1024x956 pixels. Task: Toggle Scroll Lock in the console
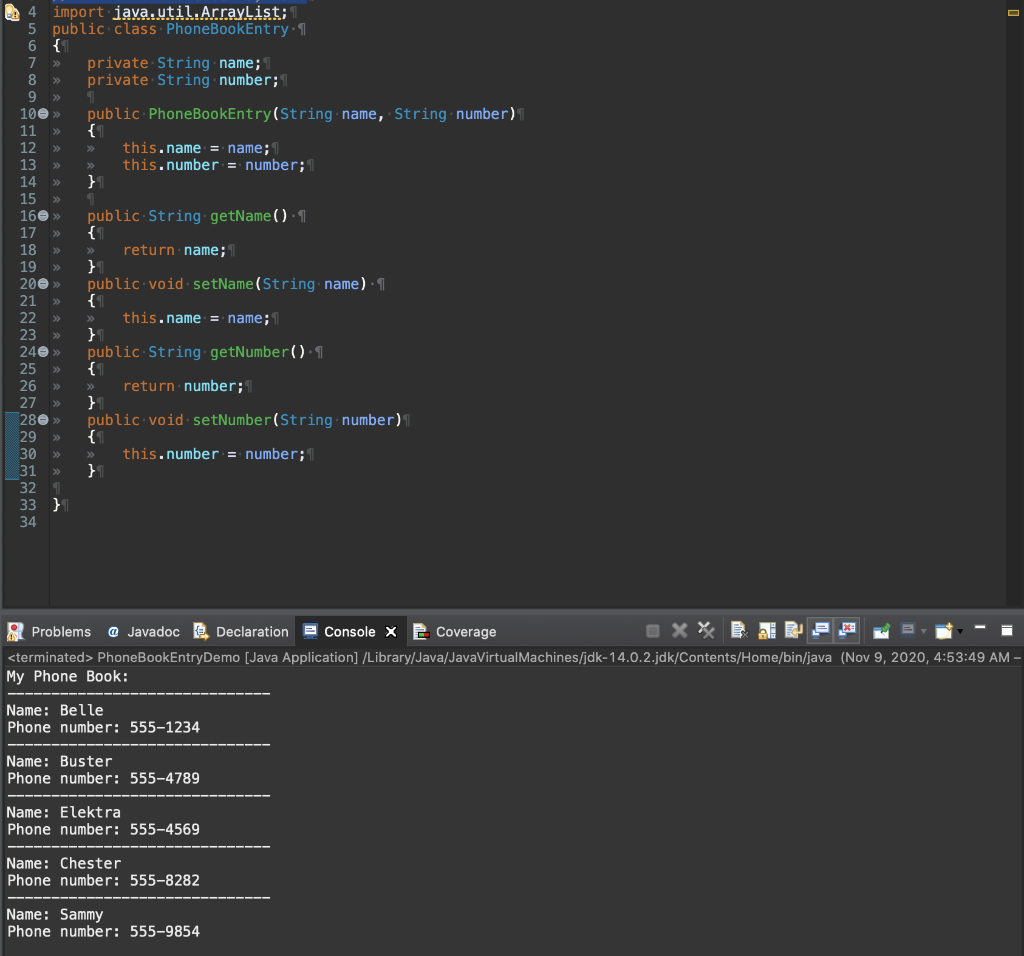coord(767,630)
